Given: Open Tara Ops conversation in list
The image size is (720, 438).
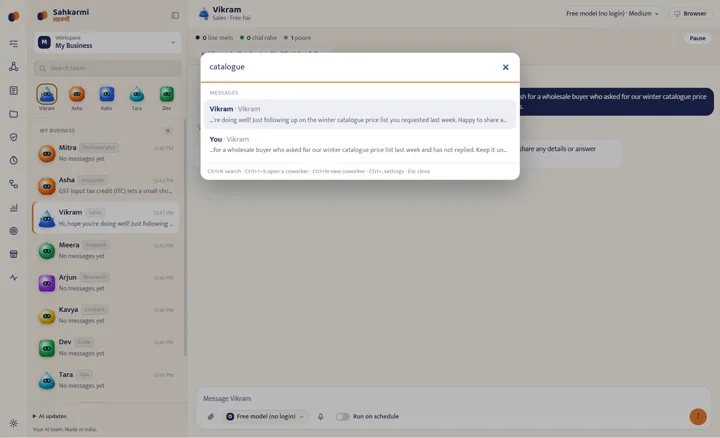Looking at the screenshot, I should coord(107,380).
